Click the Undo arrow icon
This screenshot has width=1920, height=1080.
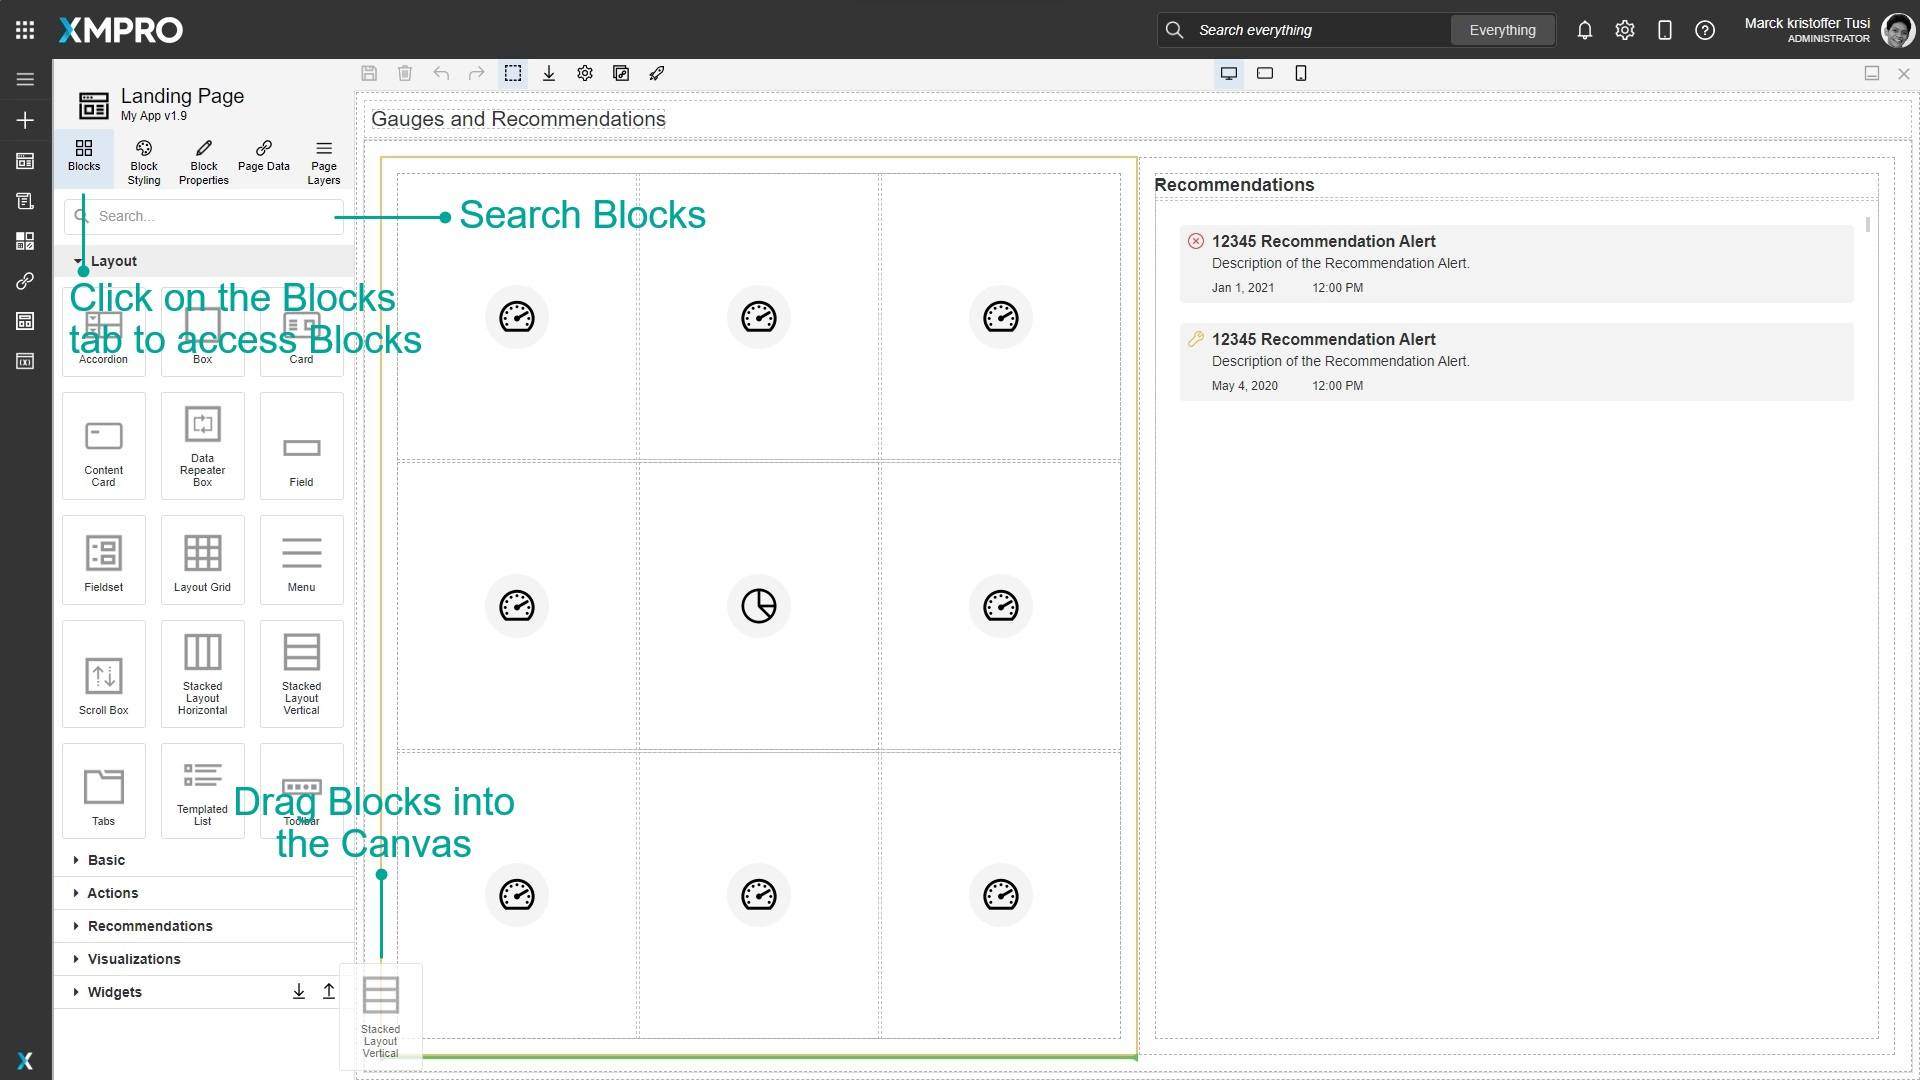(x=440, y=73)
